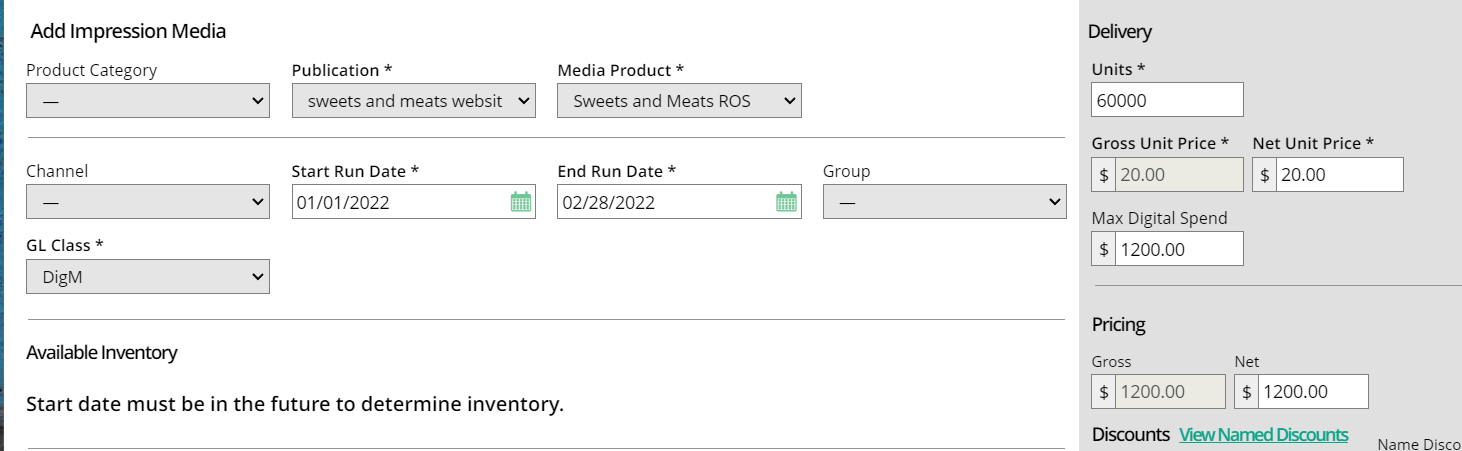1462x451 pixels.
Task: Expand the Product Category dropdown
Action: coord(147,101)
